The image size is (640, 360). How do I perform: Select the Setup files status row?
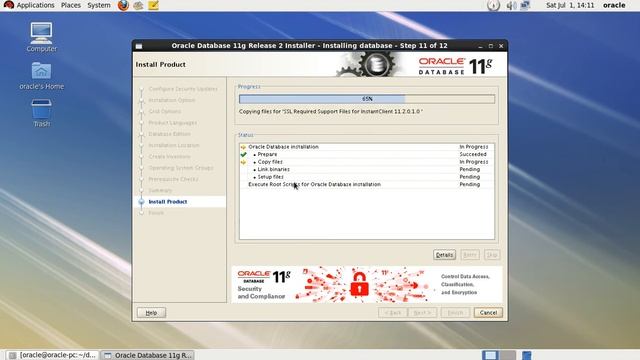pos(367,177)
